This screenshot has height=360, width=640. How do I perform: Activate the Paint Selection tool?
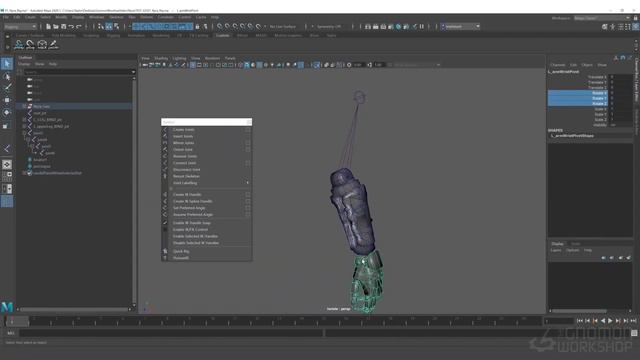(7, 87)
